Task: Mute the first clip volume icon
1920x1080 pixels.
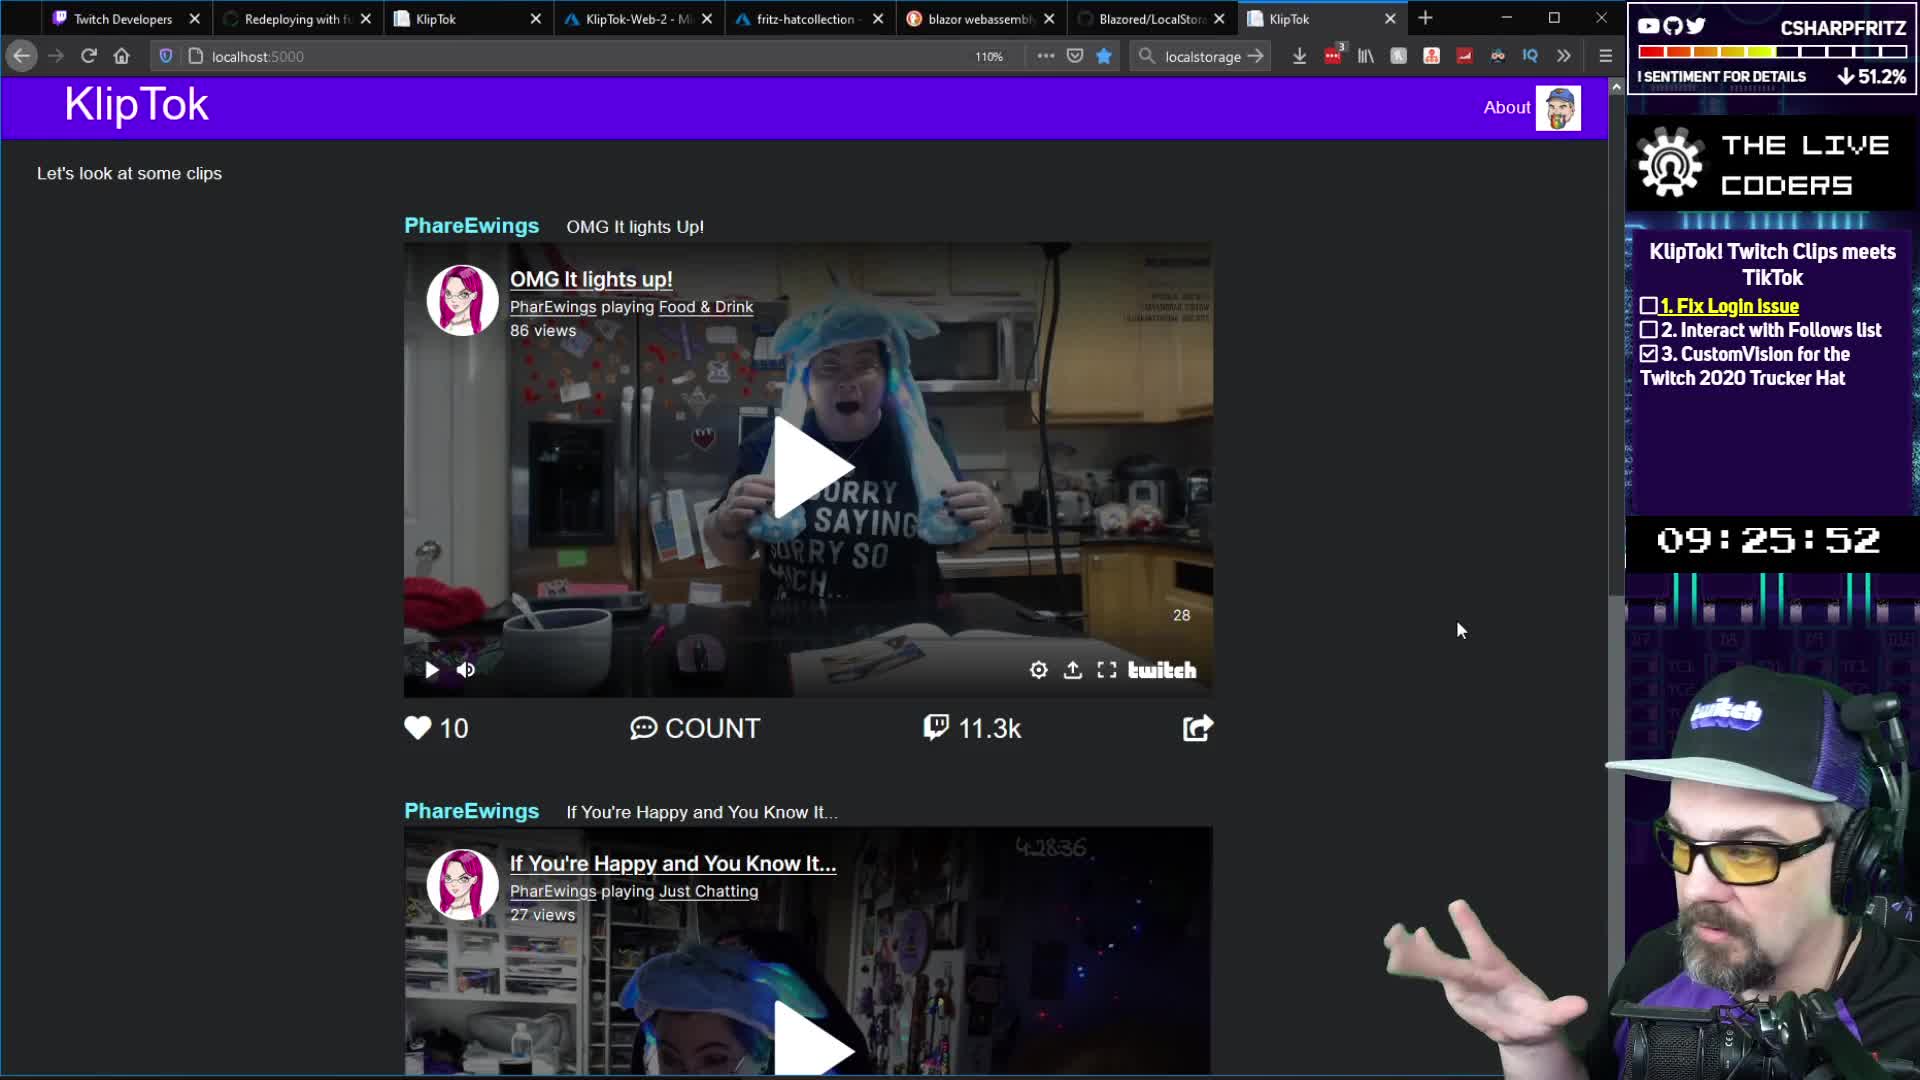Action: click(466, 670)
